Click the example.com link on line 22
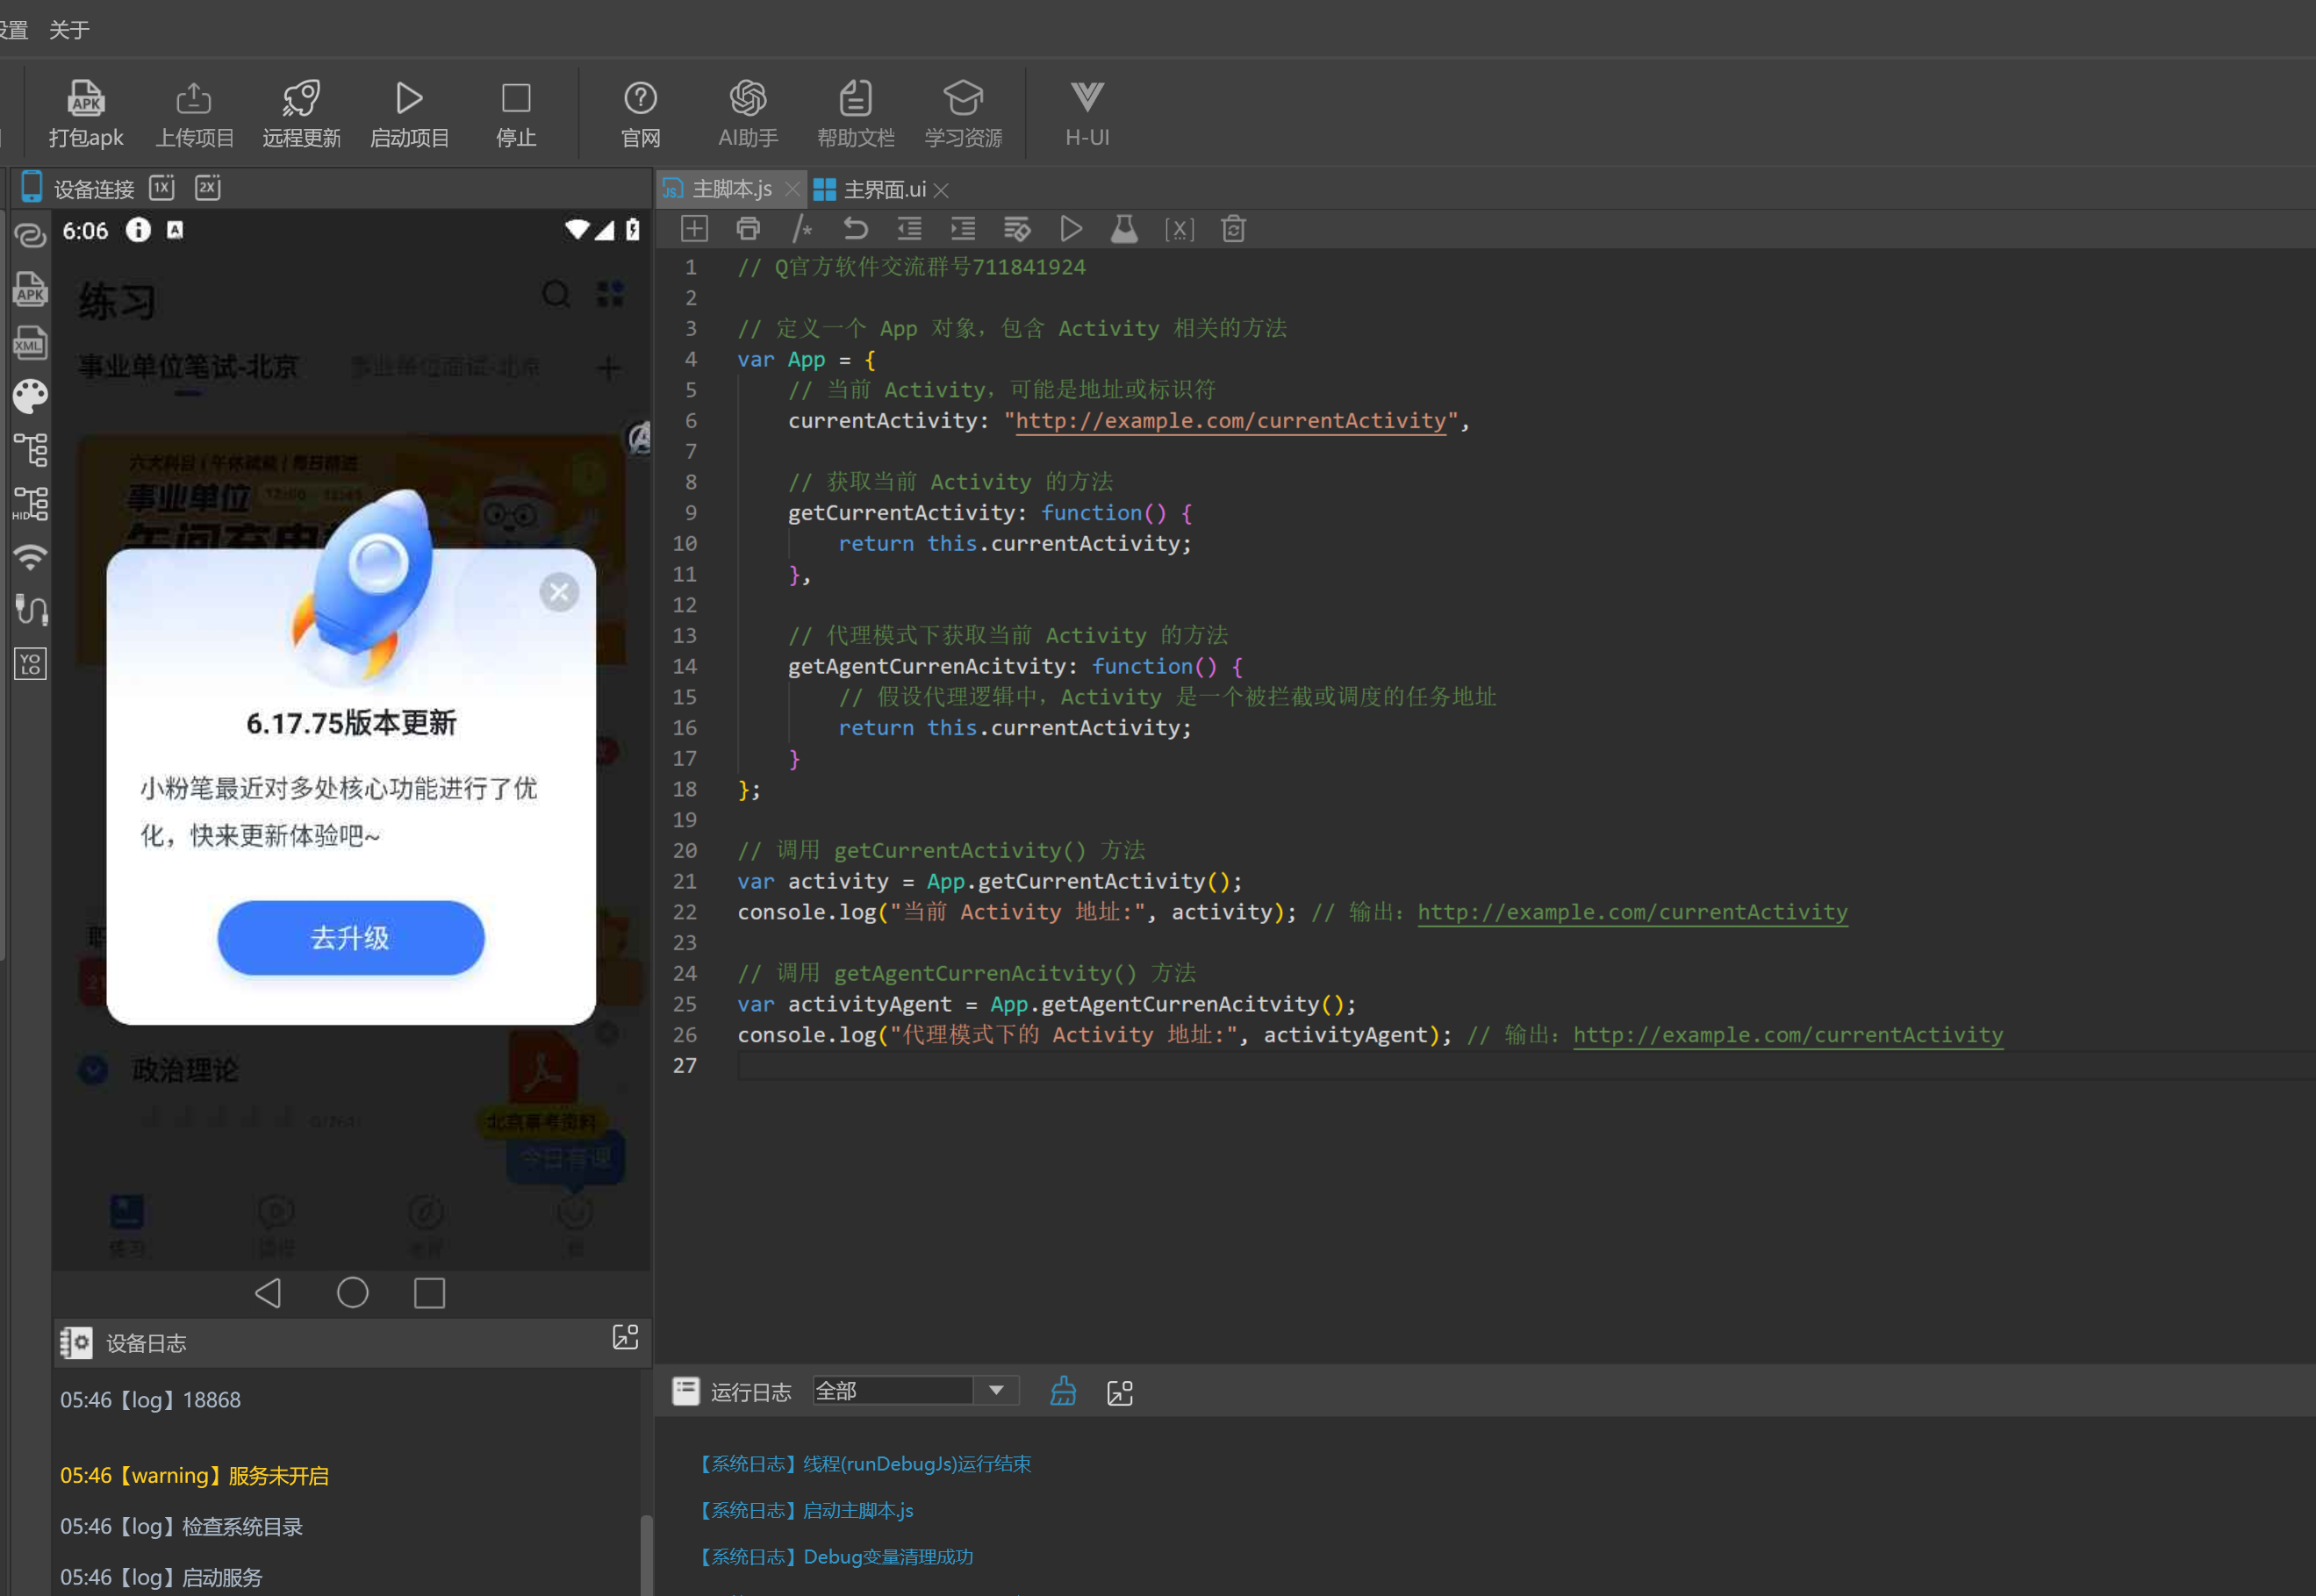The width and height of the screenshot is (2316, 1596). point(1632,912)
